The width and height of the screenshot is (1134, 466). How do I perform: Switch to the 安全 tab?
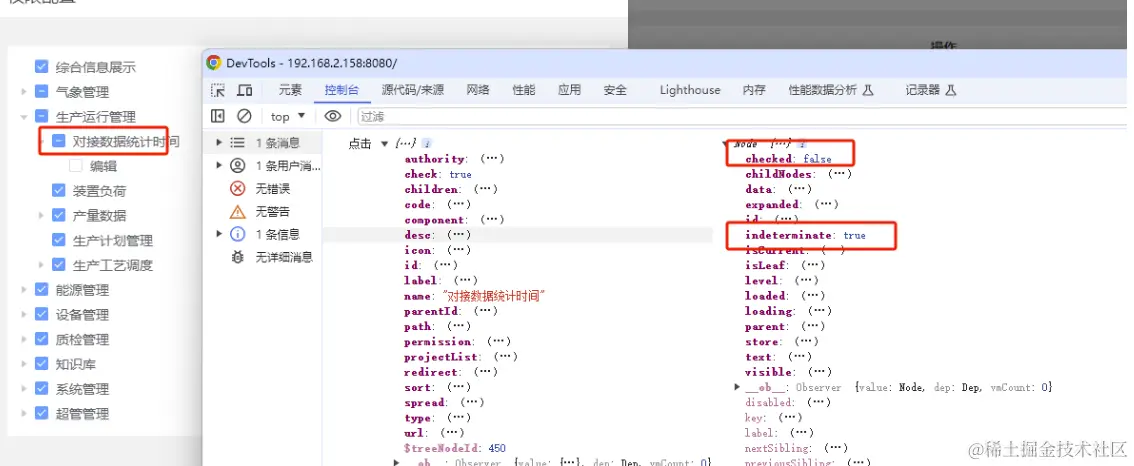[x=615, y=90]
